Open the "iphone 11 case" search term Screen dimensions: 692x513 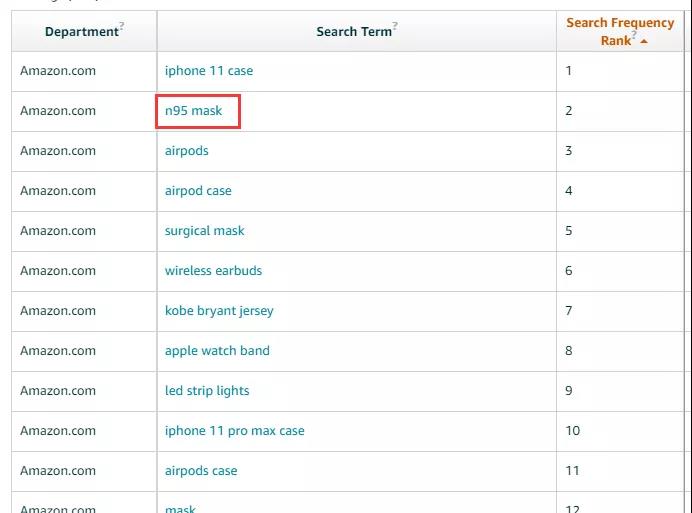pos(209,71)
